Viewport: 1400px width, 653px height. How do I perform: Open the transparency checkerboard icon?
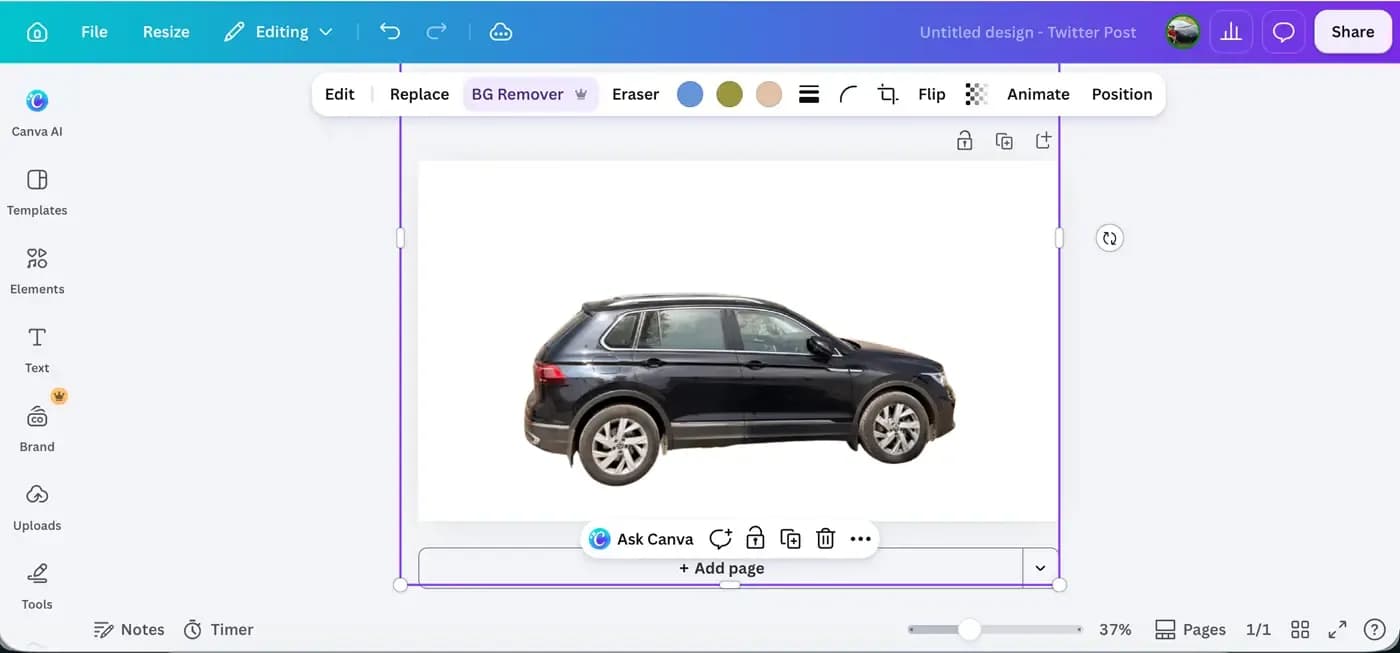[976, 94]
